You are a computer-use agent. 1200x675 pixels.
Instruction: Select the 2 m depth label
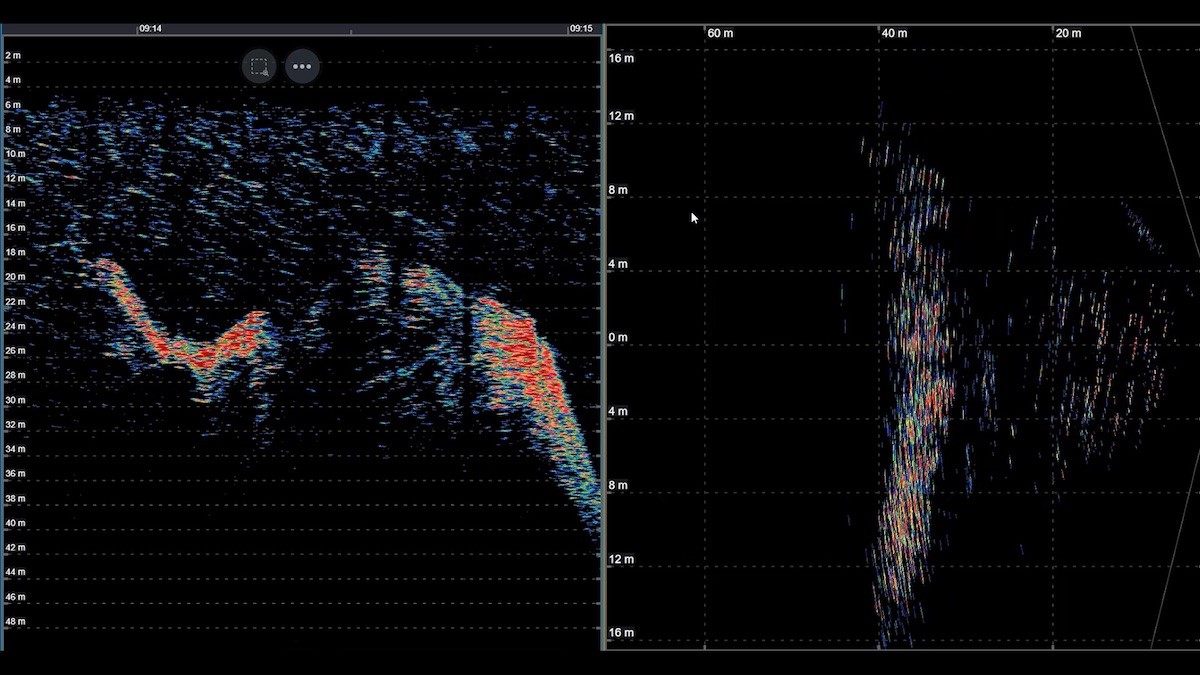[x=13, y=55]
